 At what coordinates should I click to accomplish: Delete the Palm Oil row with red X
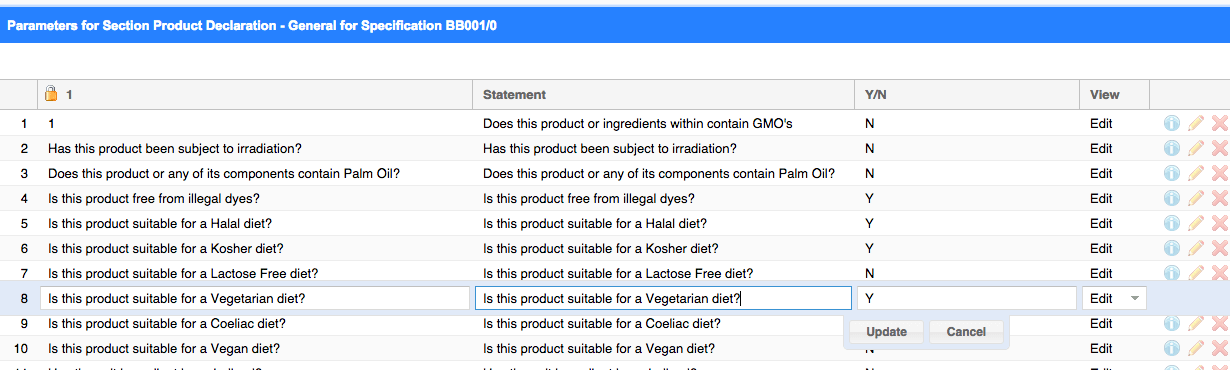tap(1219, 173)
